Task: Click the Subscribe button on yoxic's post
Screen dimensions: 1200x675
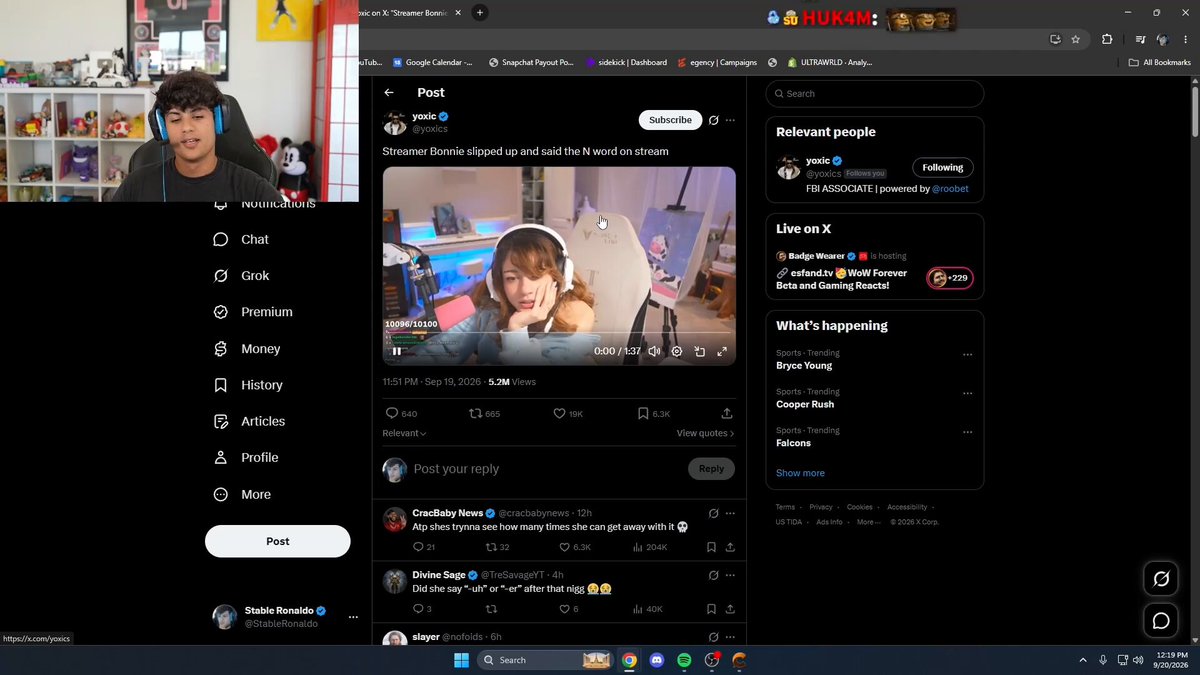Action: [x=670, y=120]
